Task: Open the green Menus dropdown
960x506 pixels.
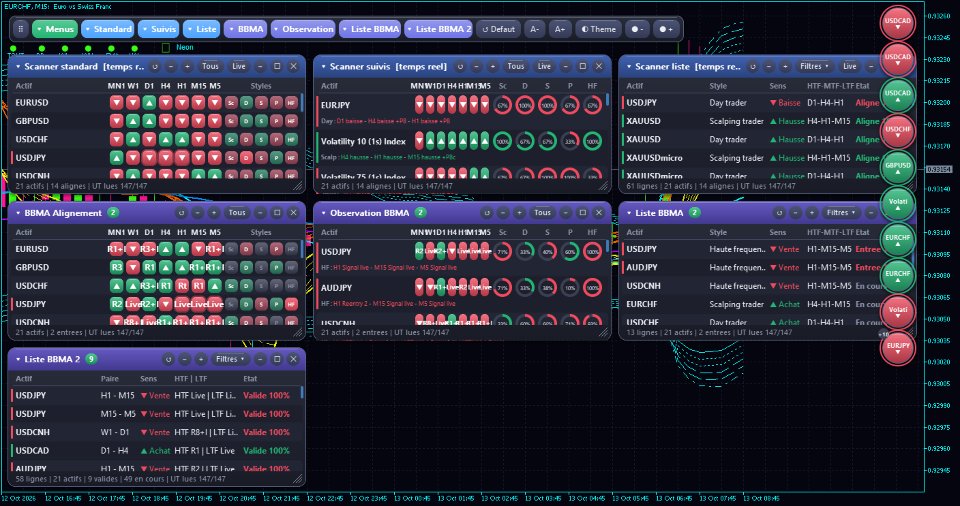Action: [x=54, y=29]
